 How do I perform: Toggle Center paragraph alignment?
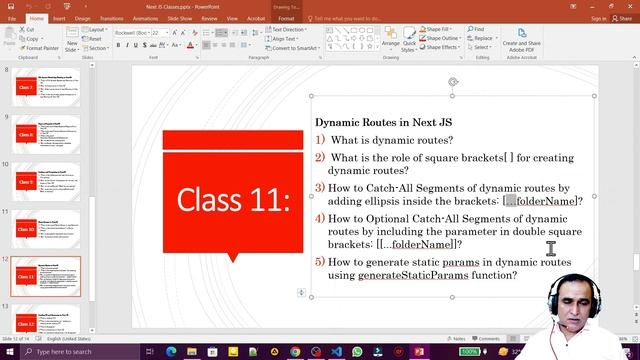click(x=215, y=45)
